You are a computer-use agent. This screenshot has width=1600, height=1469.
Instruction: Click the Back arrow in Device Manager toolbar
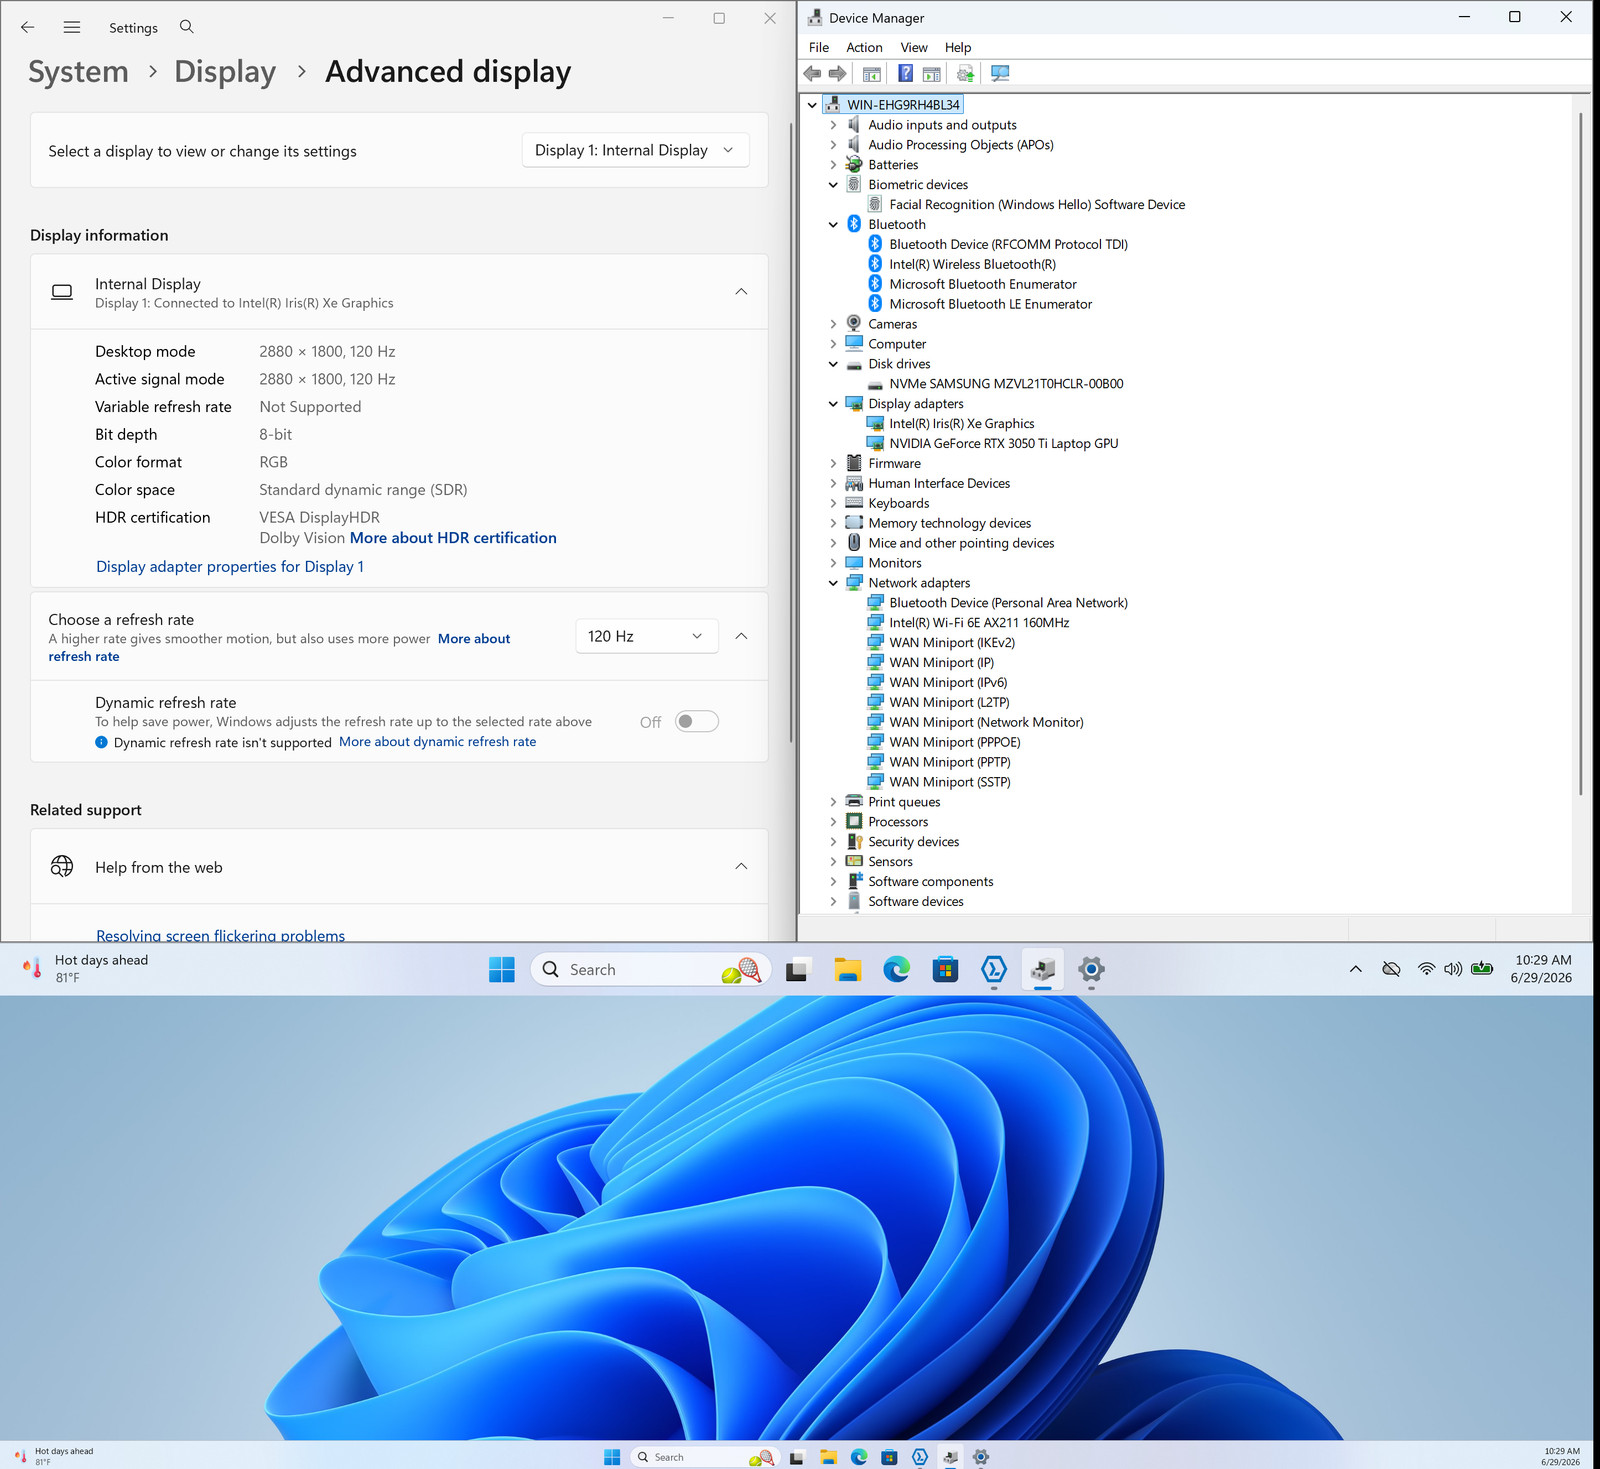[x=812, y=73]
